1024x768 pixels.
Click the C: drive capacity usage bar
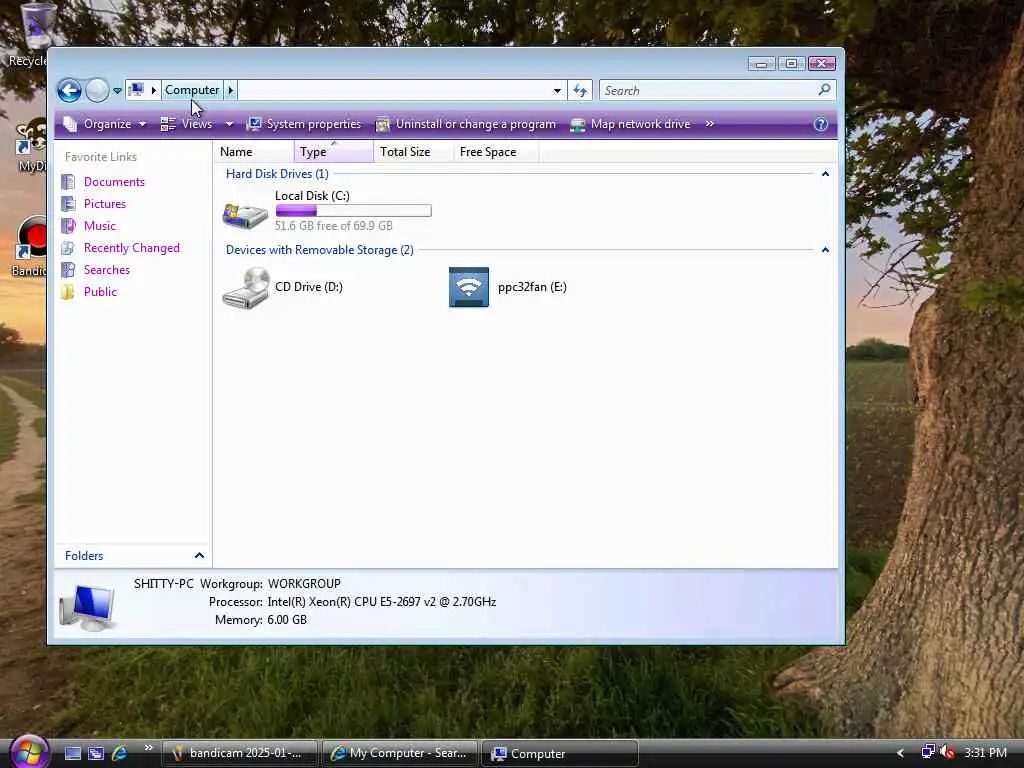[x=353, y=210]
